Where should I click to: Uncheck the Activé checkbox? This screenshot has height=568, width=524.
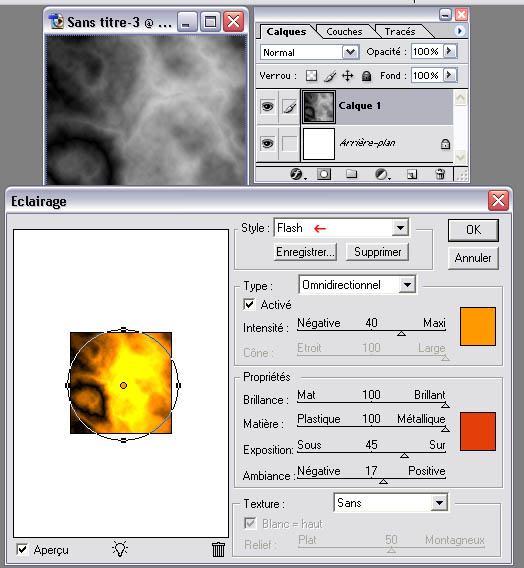(x=249, y=304)
